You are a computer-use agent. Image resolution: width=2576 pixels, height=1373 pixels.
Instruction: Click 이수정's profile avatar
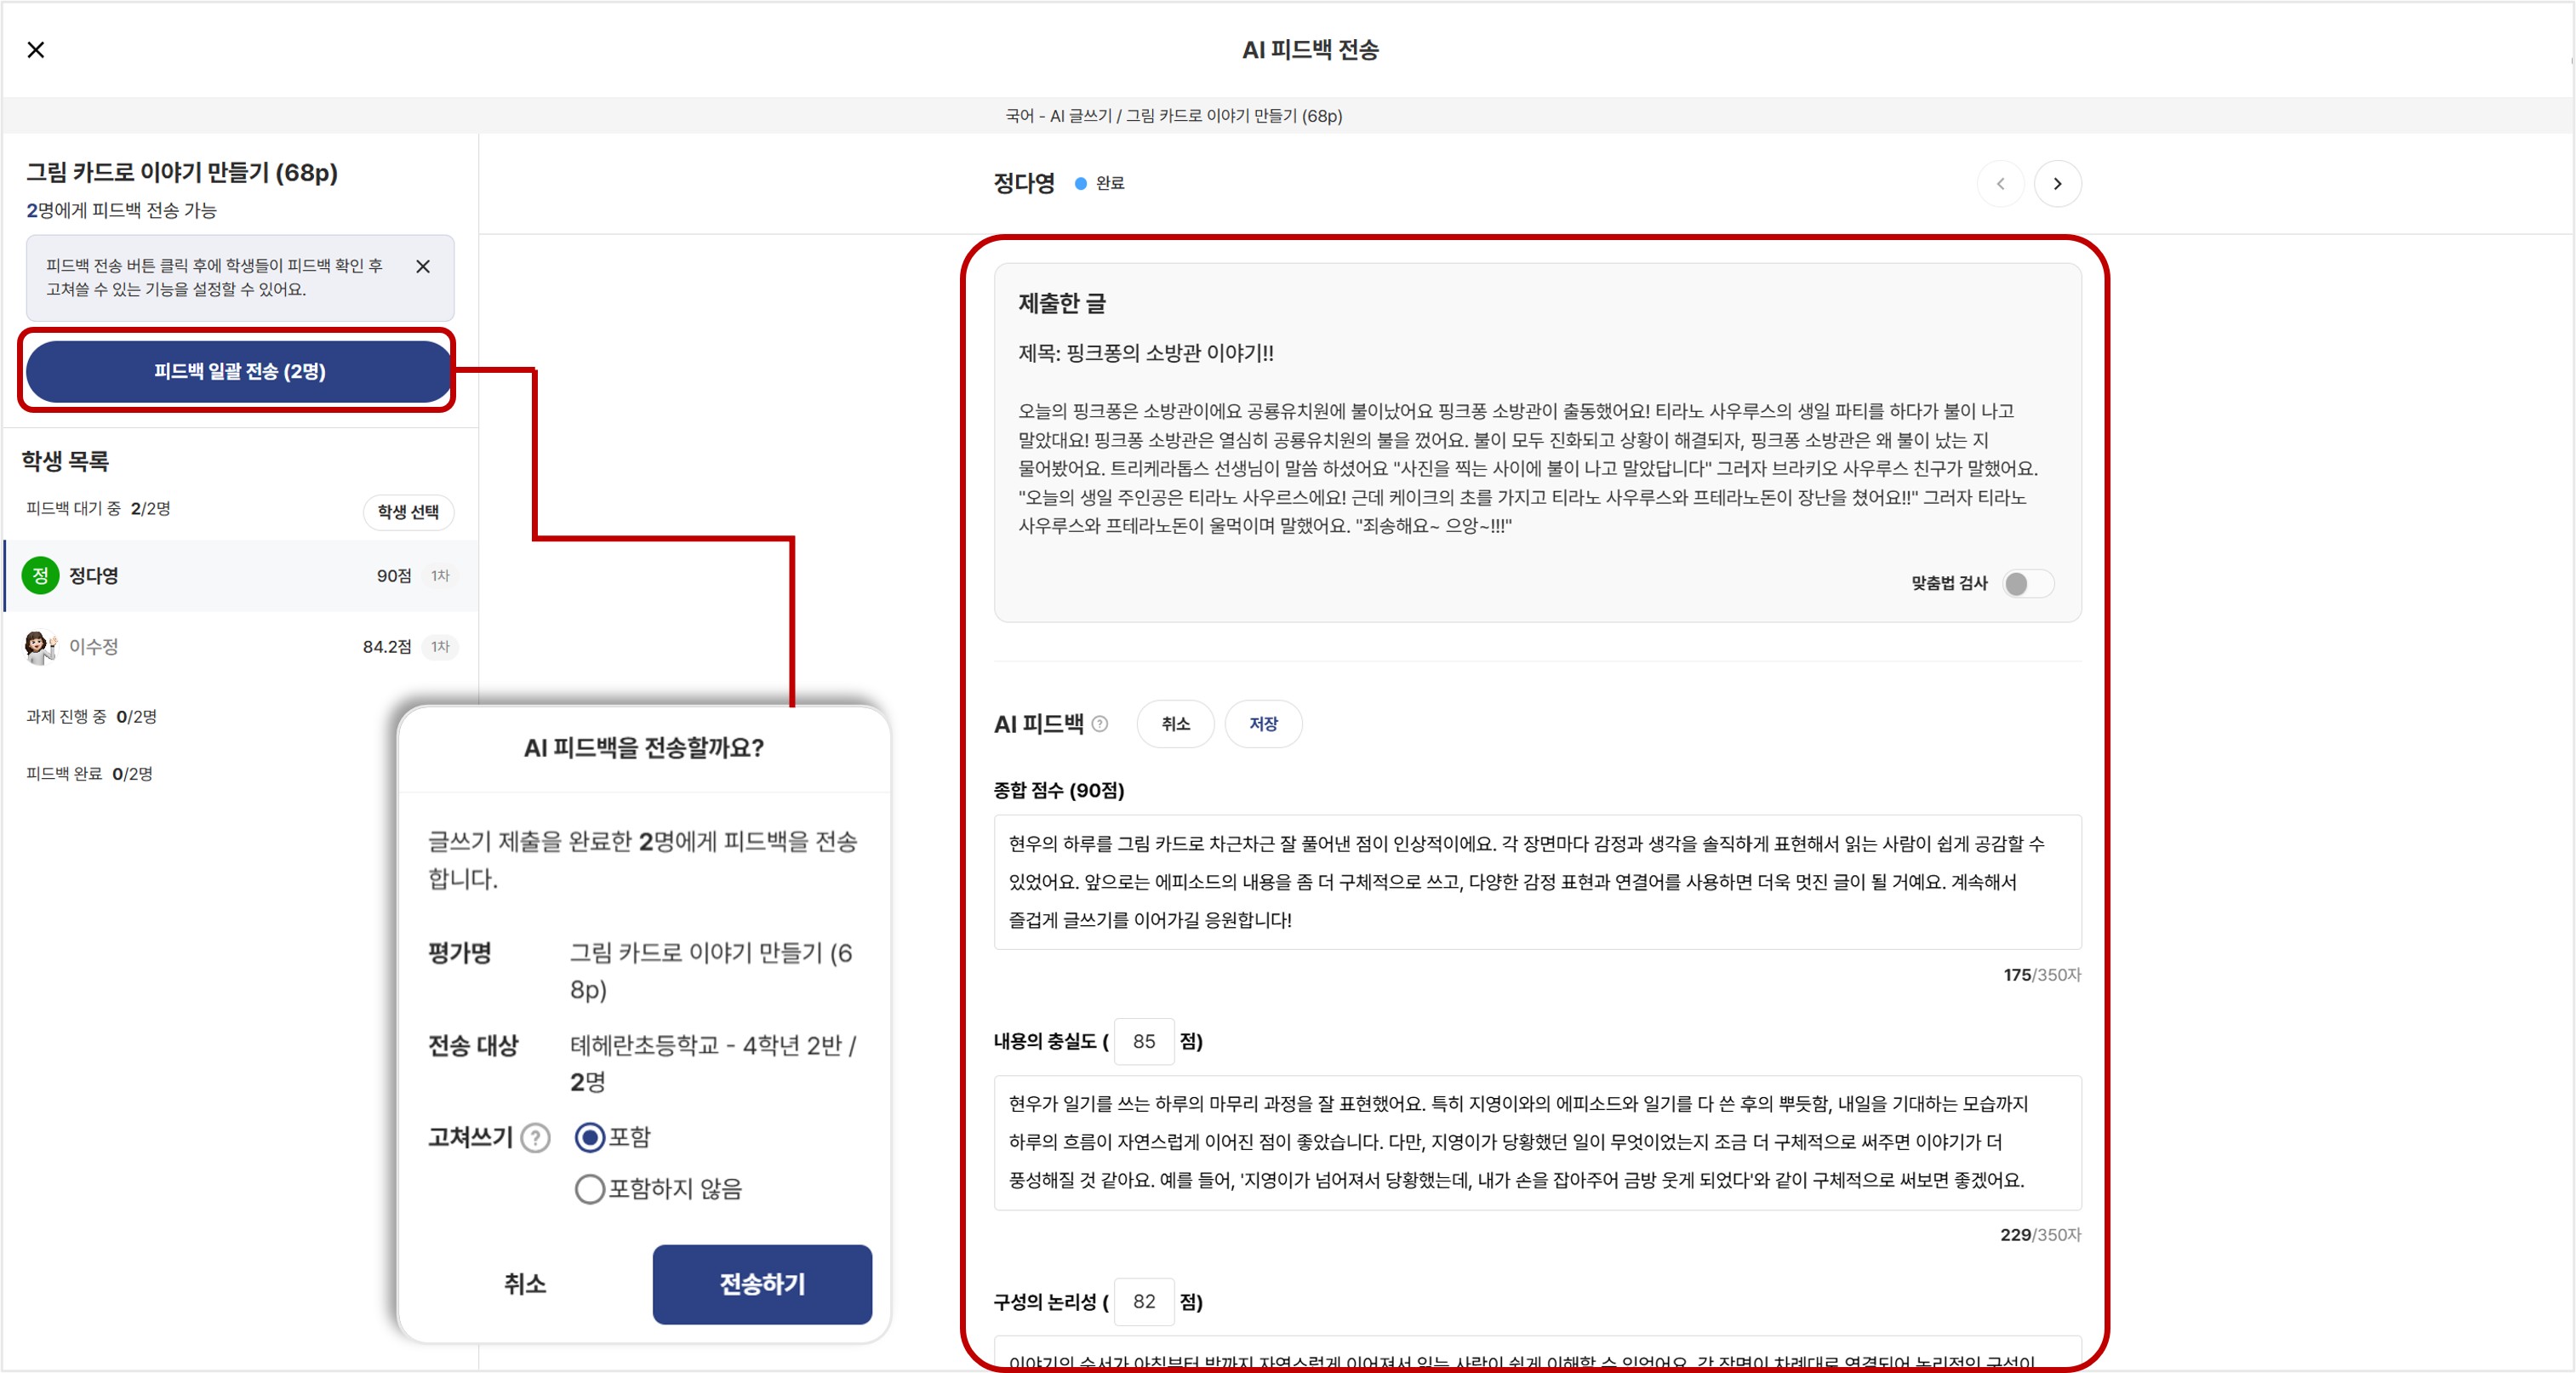click(40, 647)
